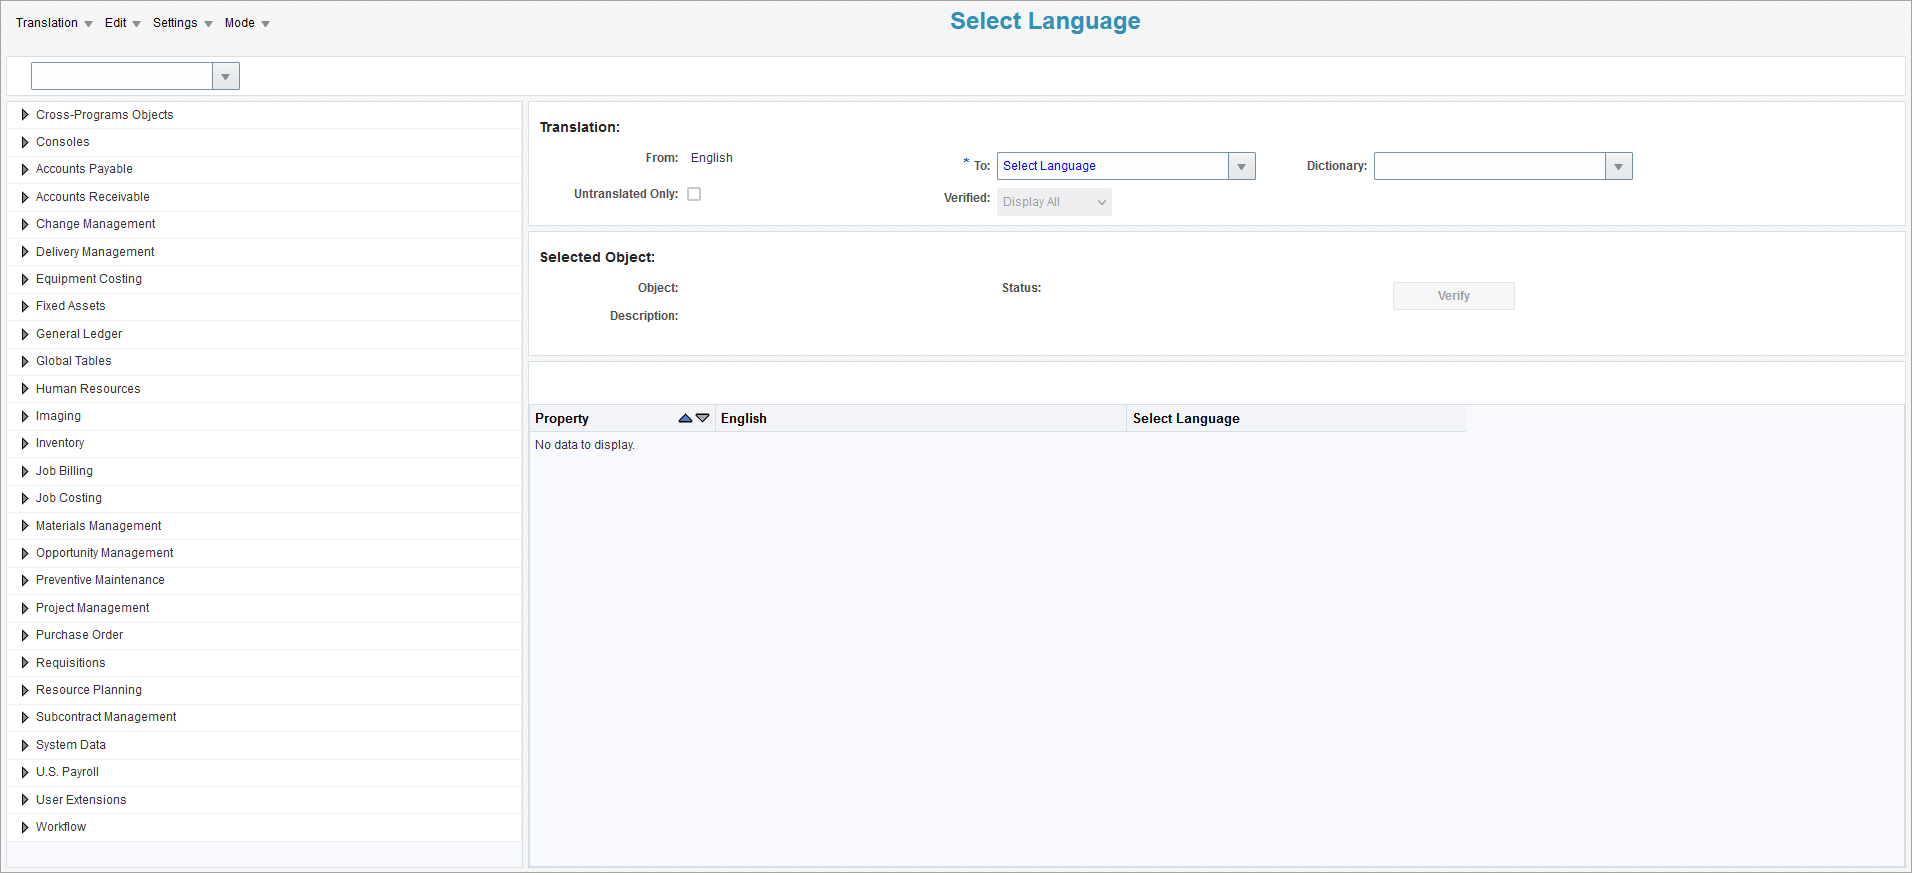The height and width of the screenshot is (873, 1912).
Task: Expand the Human Resources tree node
Action: click(x=25, y=389)
